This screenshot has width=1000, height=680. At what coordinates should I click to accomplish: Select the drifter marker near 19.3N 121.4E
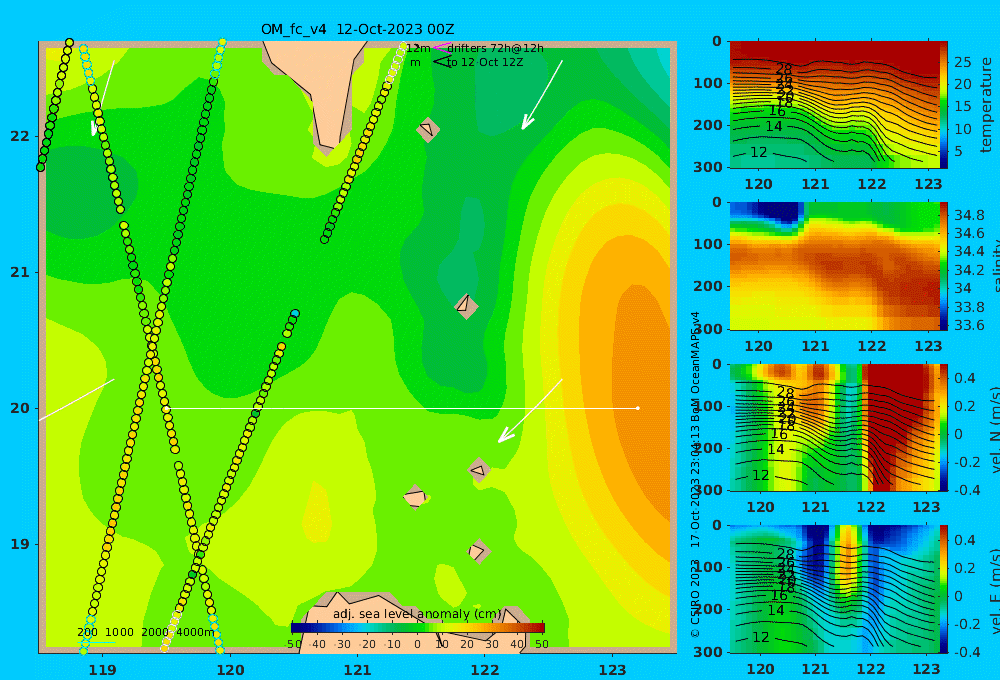tap(415, 496)
